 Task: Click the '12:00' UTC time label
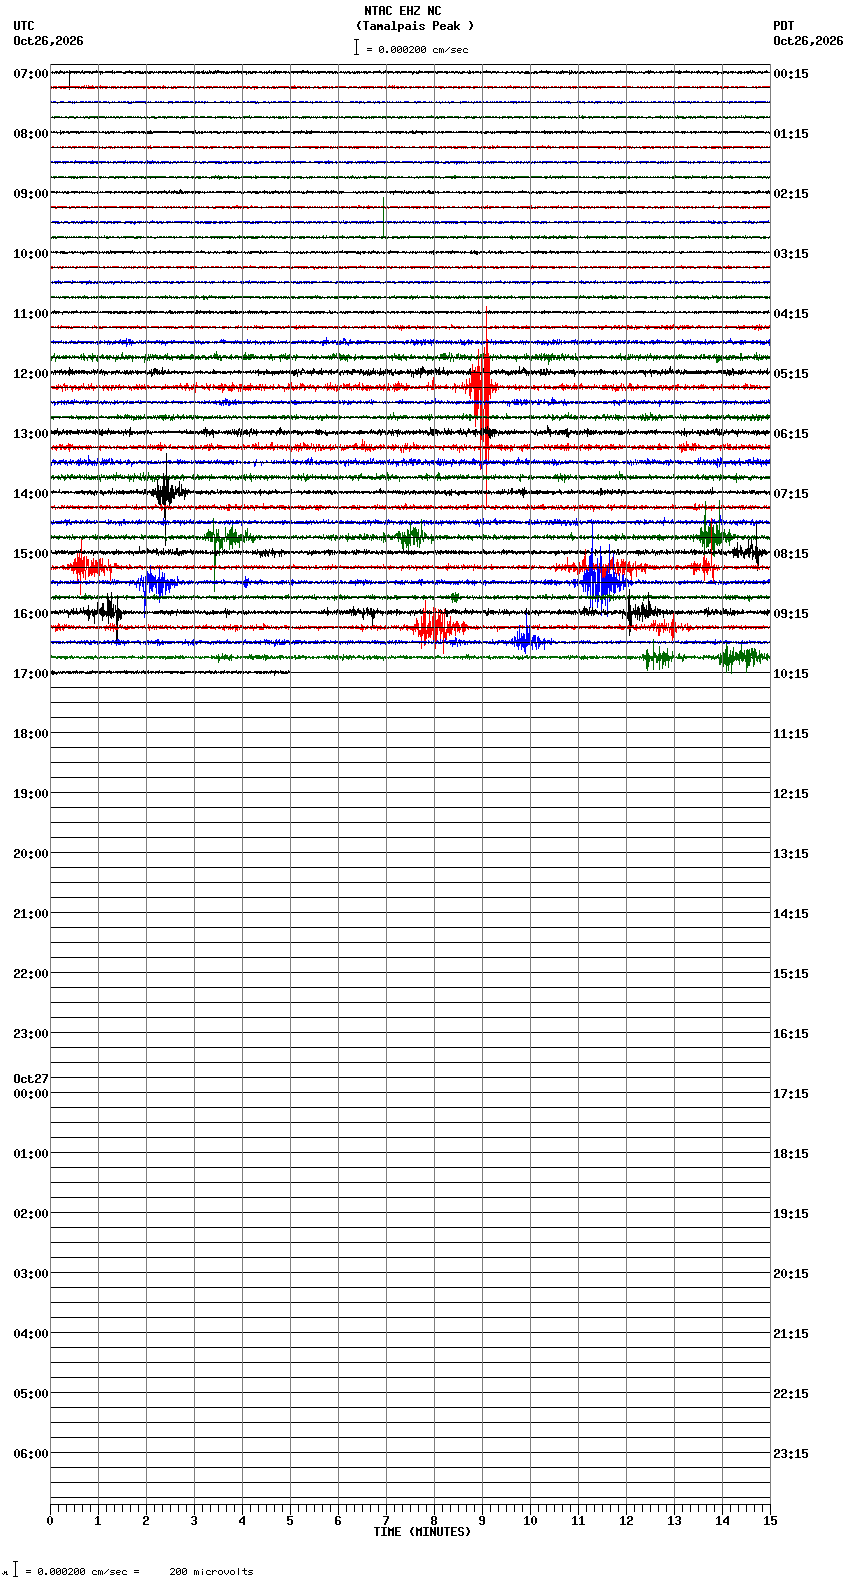[31, 374]
